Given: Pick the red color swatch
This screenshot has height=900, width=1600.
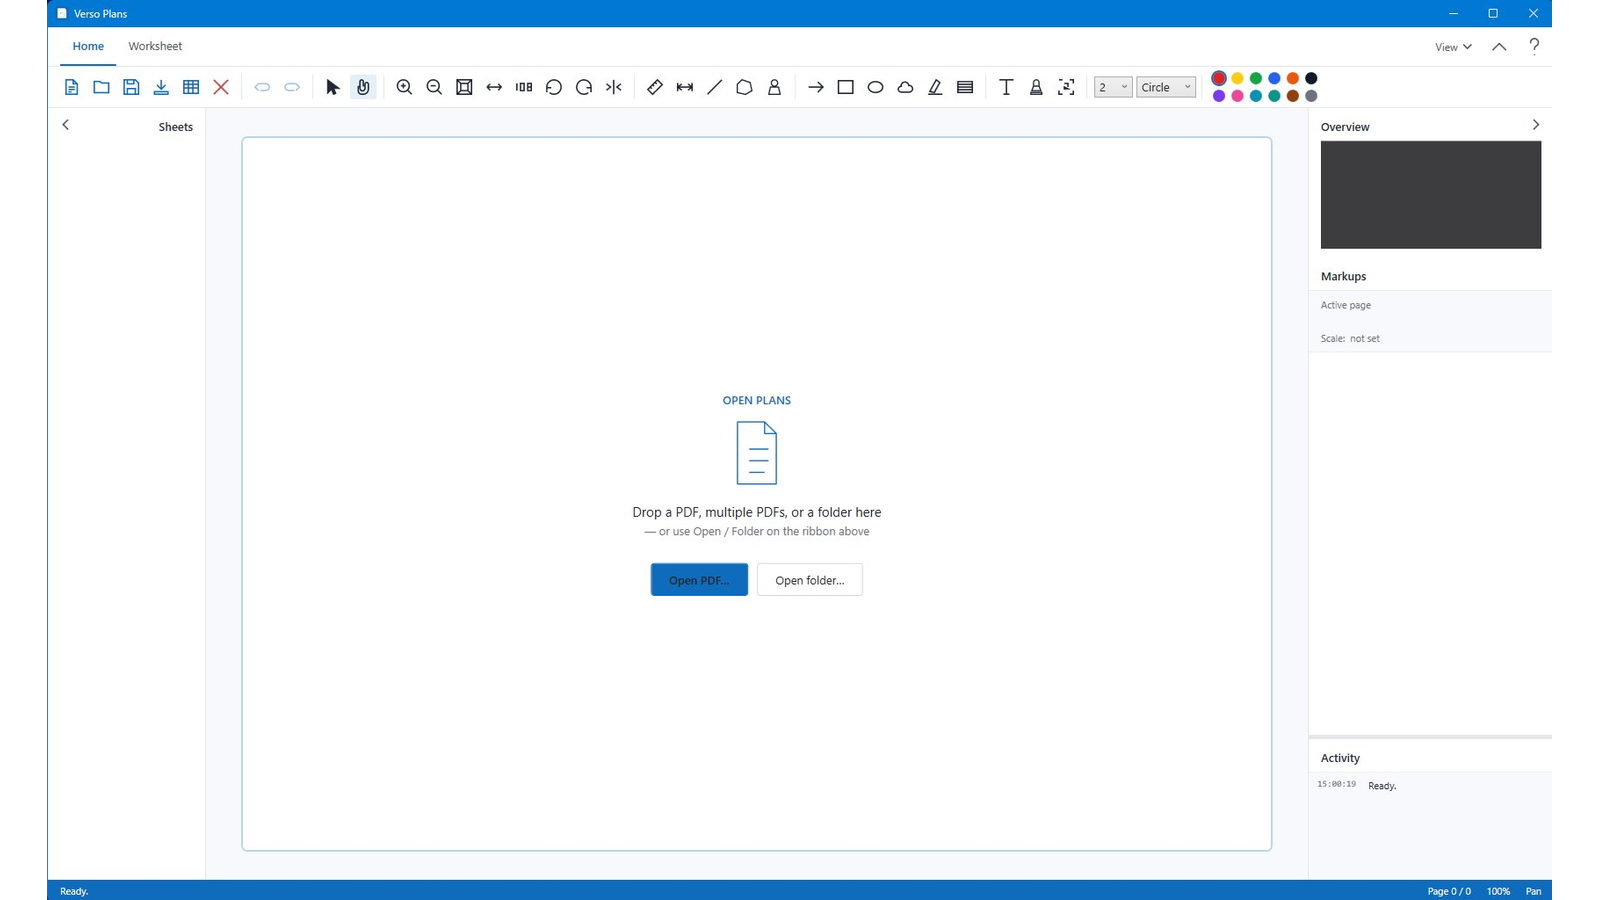Looking at the screenshot, I should click(x=1219, y=78).
